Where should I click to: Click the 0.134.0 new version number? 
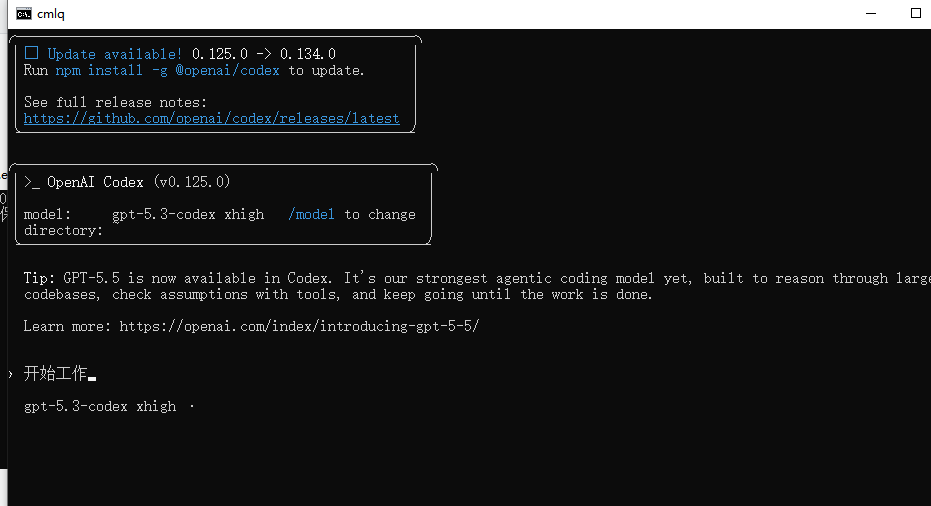[x=308, y=54]
